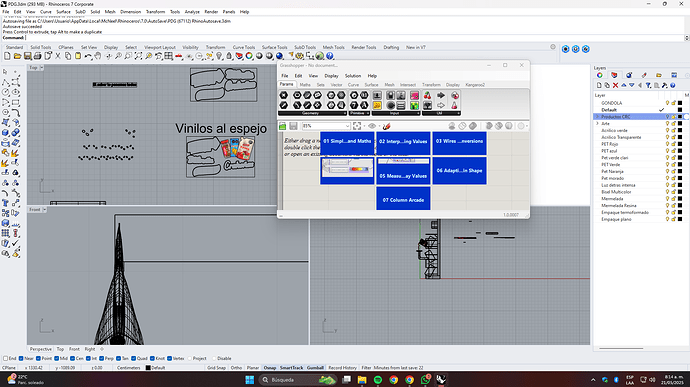Open Grasshopper zoom percentage dropdown

(348, 126)
